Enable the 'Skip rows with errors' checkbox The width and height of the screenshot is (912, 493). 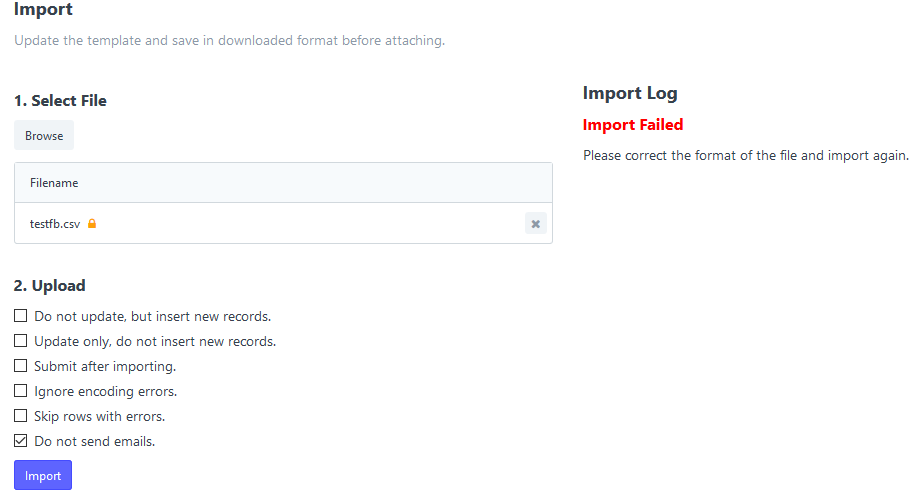pyautogui.click(x=21, y=416)
